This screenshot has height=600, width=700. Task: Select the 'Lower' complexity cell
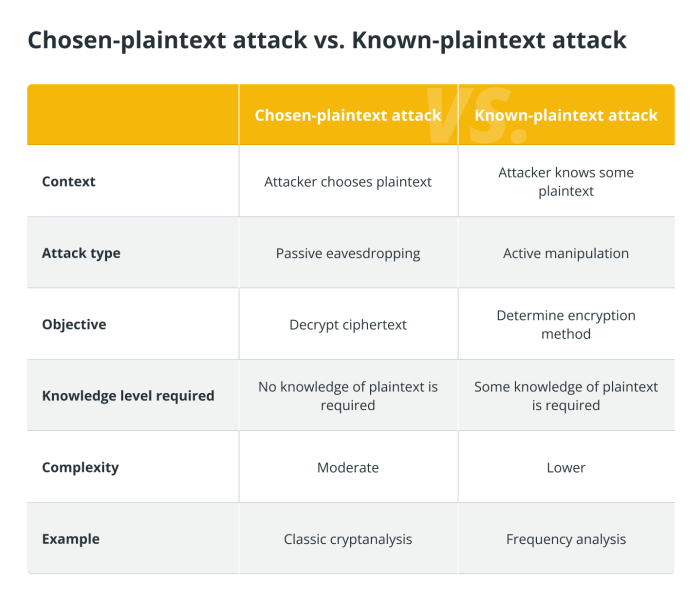(x=566, y=467)
